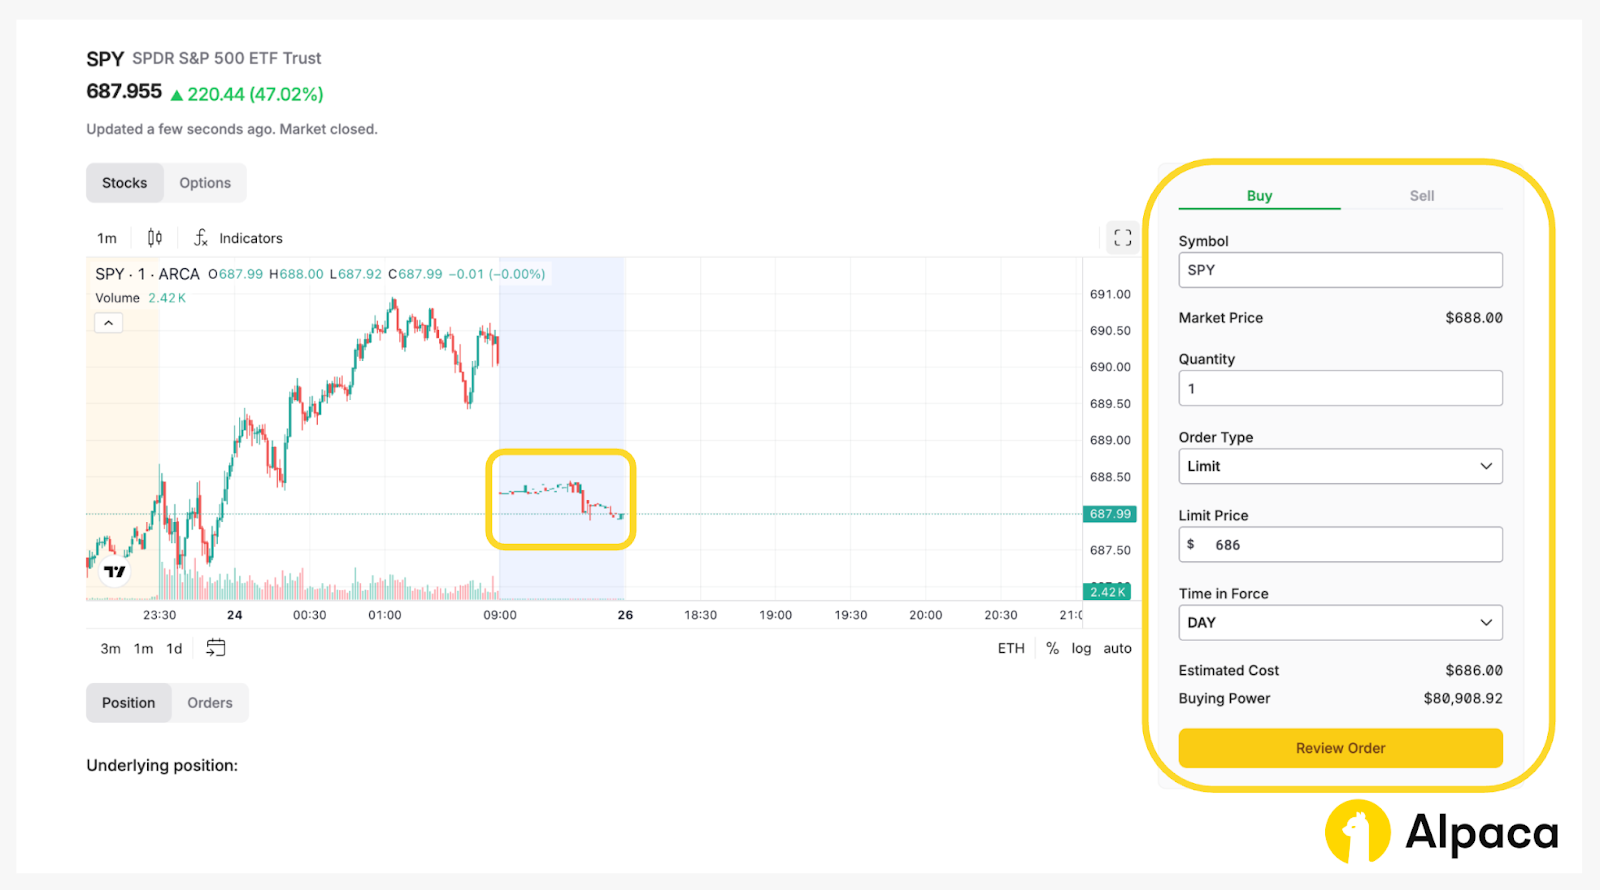Image resolution: width=1600 pixels, height=890 pixels.
Task: Click the candlestick chart style icon
Action: (155, 238)
